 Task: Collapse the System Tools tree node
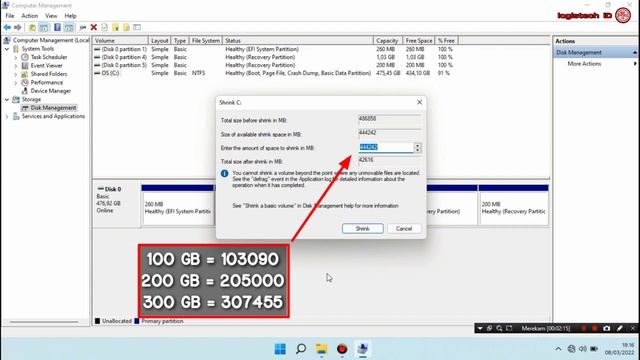[x=7, y=49]
